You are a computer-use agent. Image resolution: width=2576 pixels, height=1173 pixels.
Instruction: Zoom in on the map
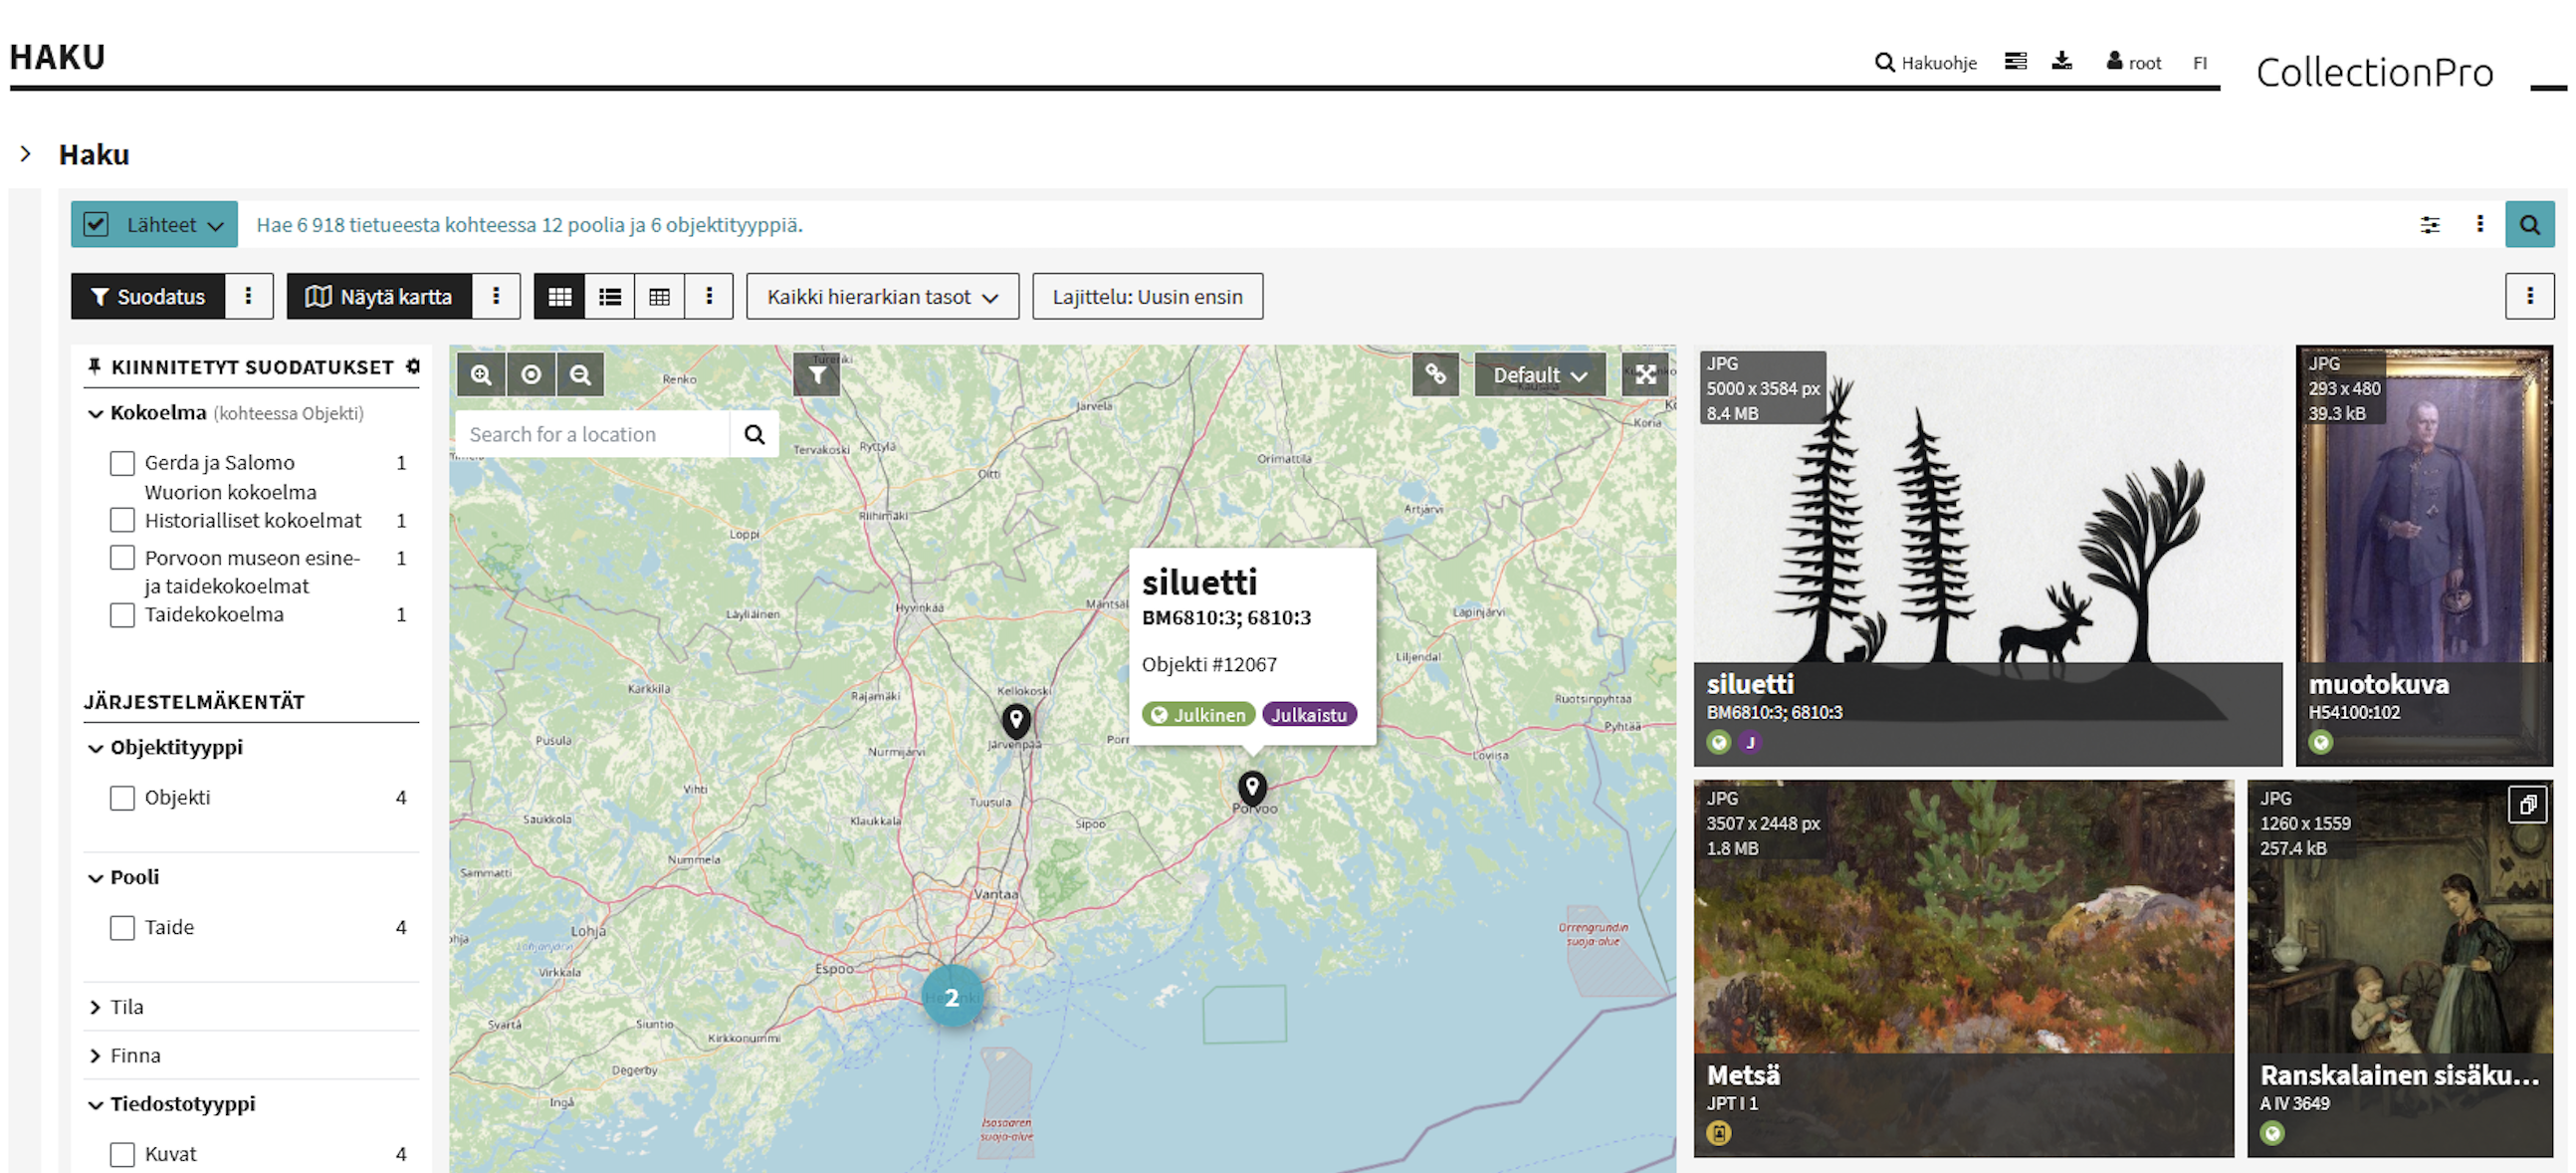pyautogui.click(x=482, y=375)
